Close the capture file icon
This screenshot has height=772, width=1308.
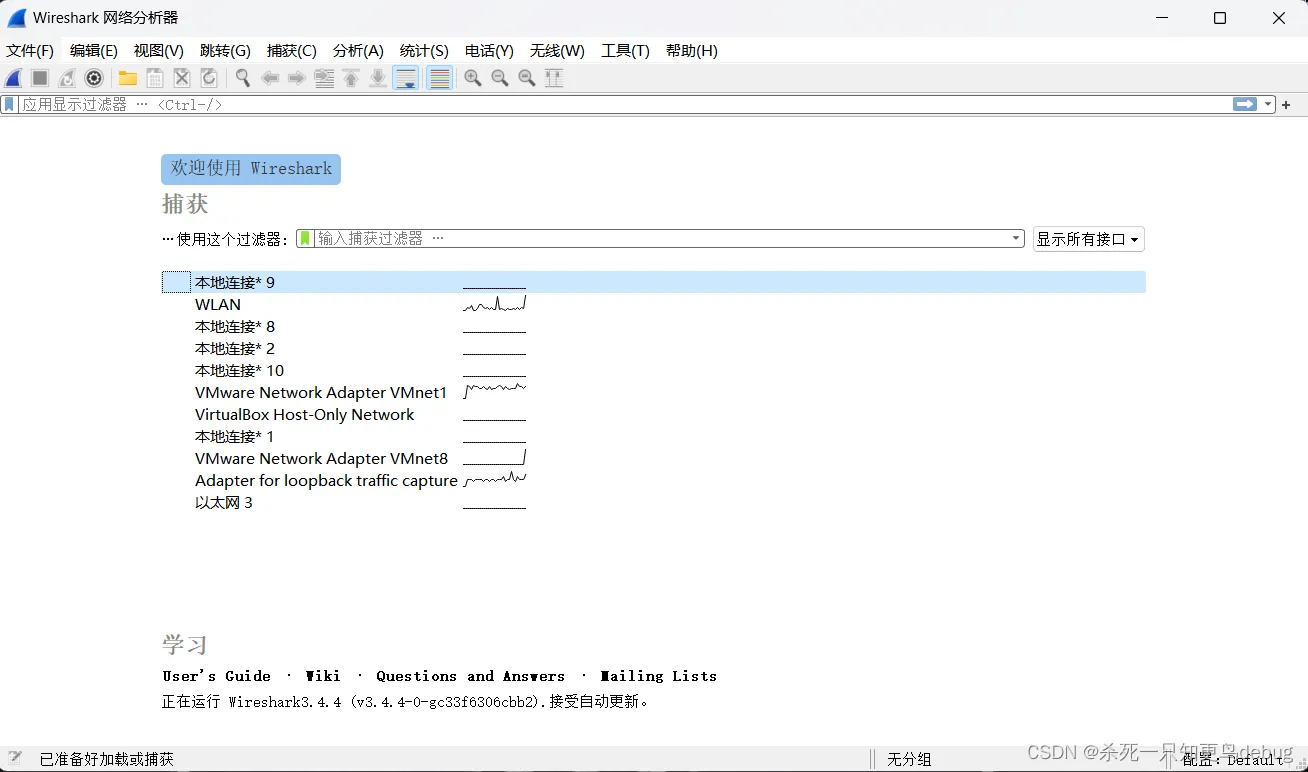click(x=182, y=78)
